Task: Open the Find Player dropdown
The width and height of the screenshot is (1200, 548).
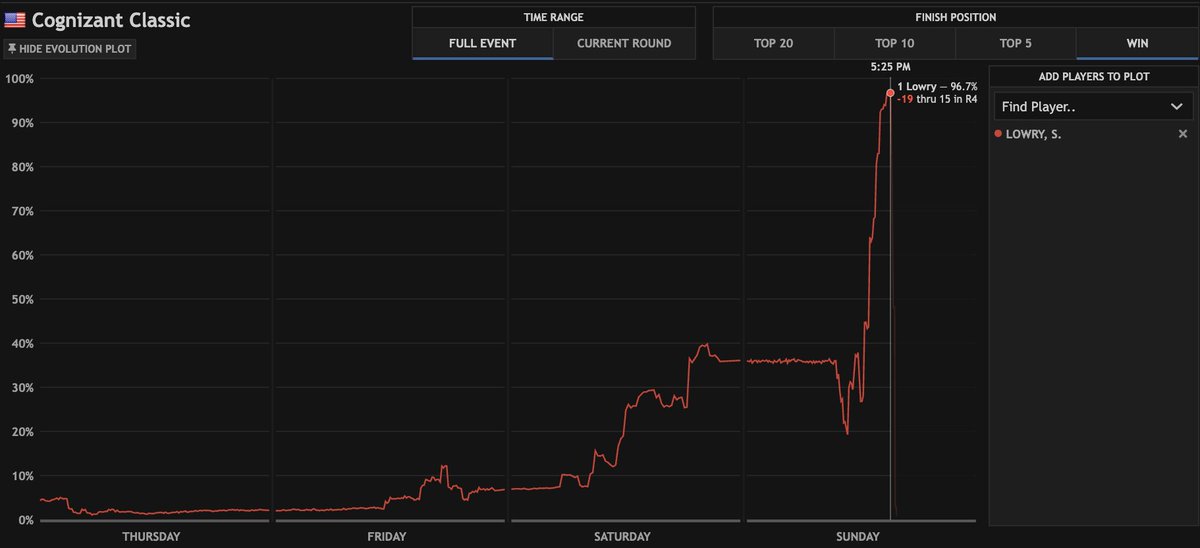Action: (x=1093, y=106)
